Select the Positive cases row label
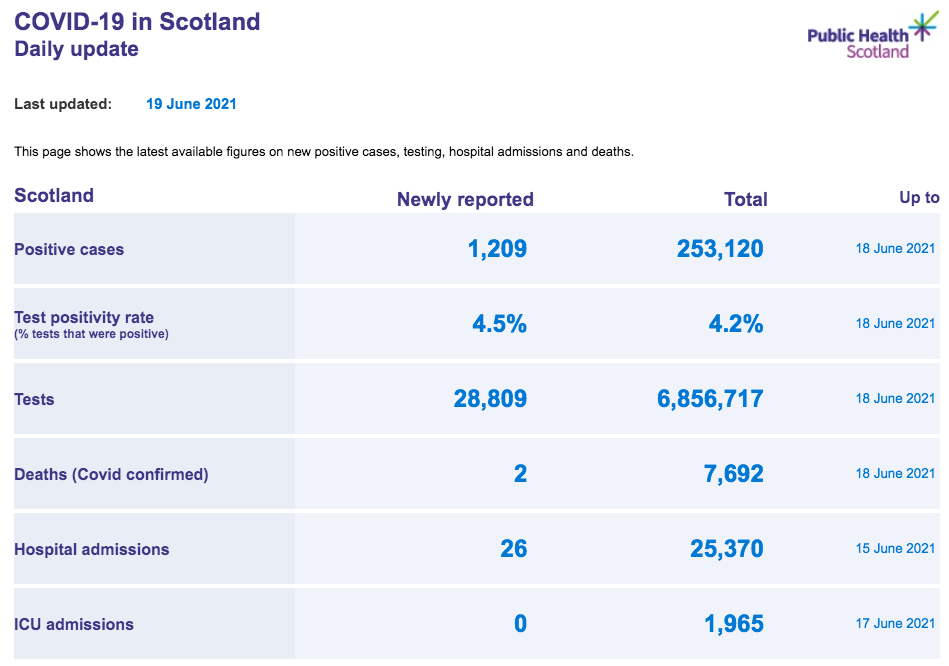The width and height of the screenshot is (949, 666). (x=69, y=249)
